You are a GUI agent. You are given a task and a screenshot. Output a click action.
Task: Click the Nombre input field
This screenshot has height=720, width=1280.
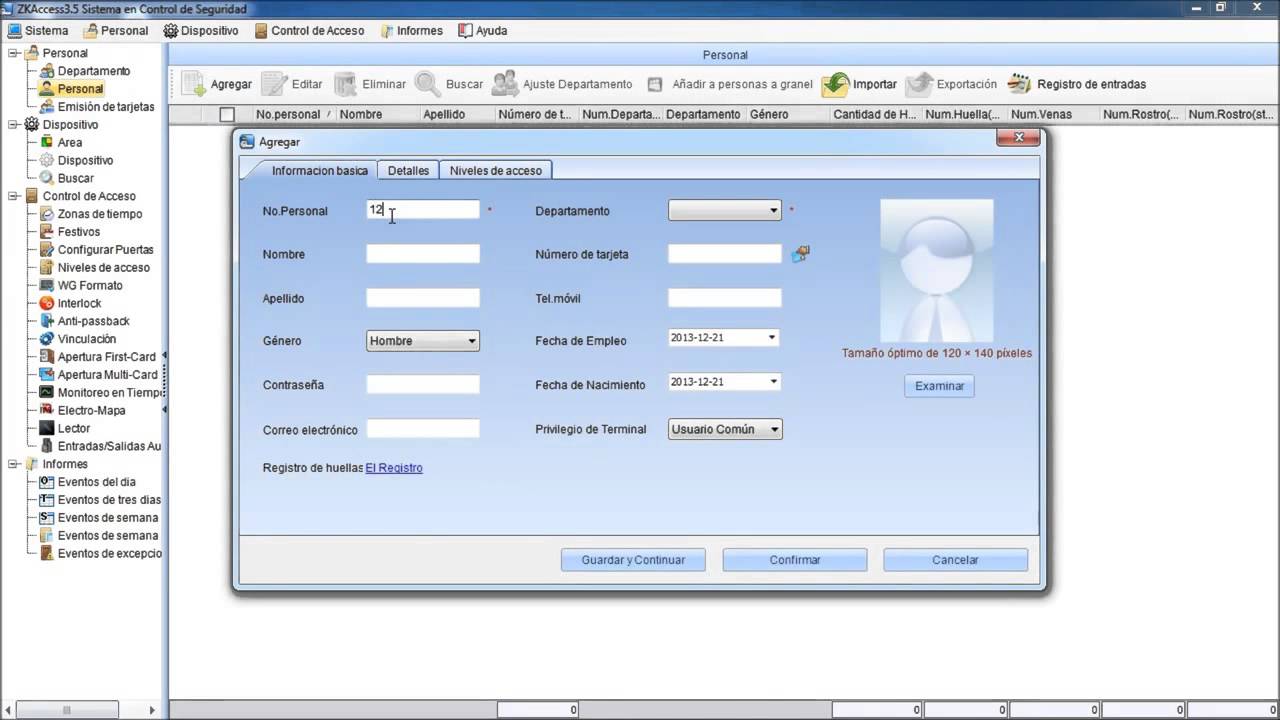pyautogui.click(x=423, y=254)
